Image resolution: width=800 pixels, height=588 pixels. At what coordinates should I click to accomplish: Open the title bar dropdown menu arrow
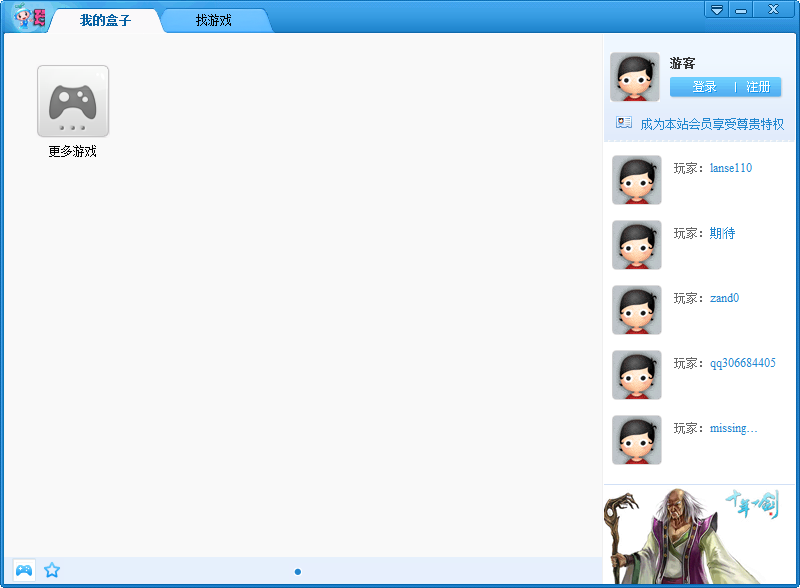point(716,10)
